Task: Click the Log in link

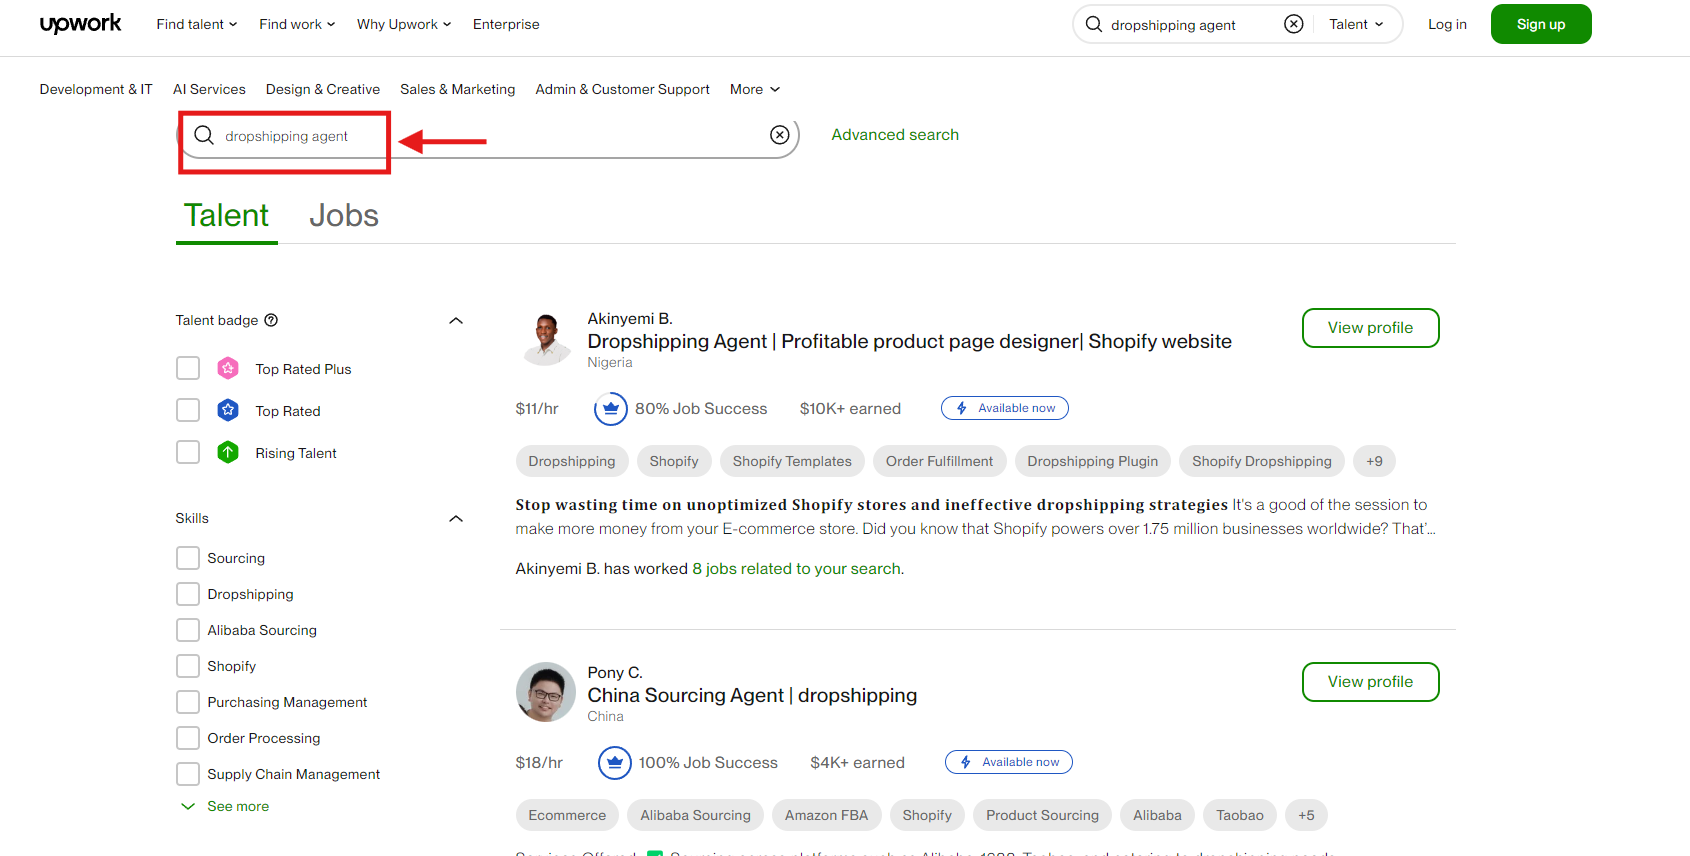Action: (1447, 24)
